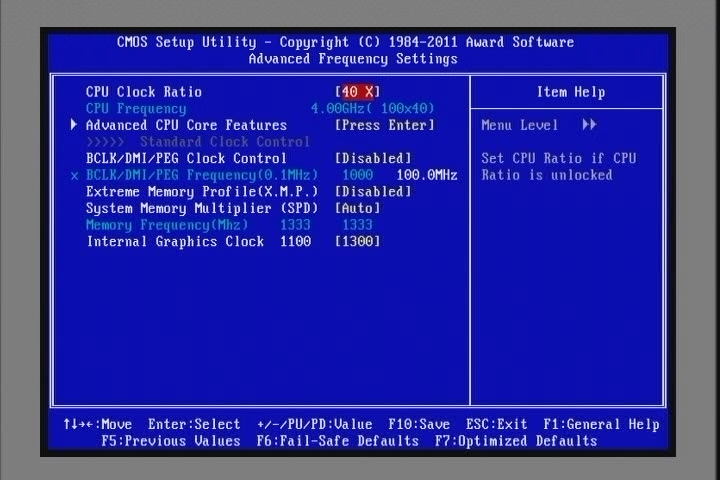Click the arrows Move hint
The height and width of the screenshot is (480, 720).
(98, 424)
